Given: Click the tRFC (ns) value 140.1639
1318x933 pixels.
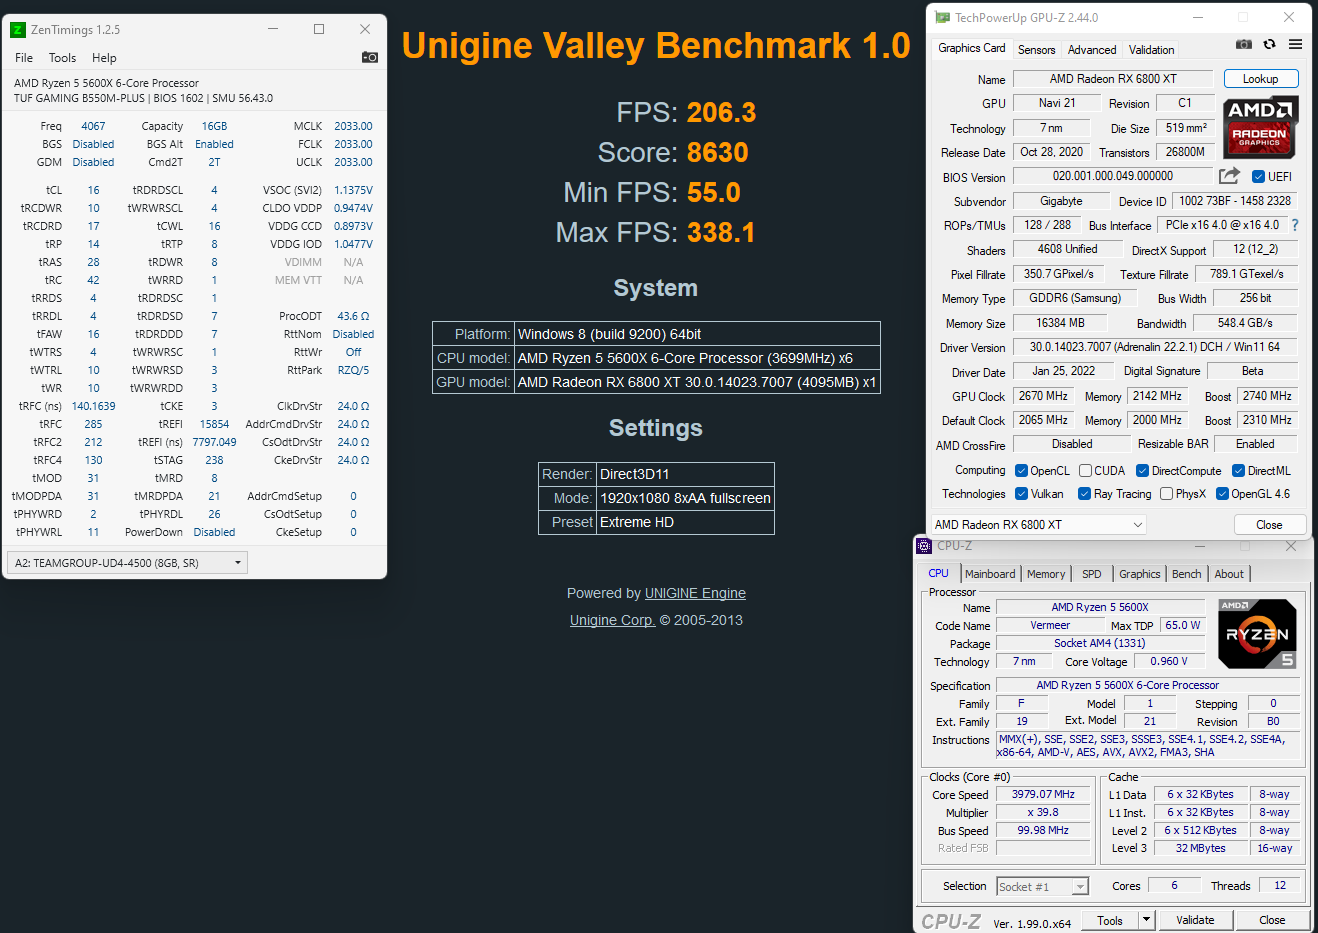Looking at the screenshot, I should click(x=93, y=406).
